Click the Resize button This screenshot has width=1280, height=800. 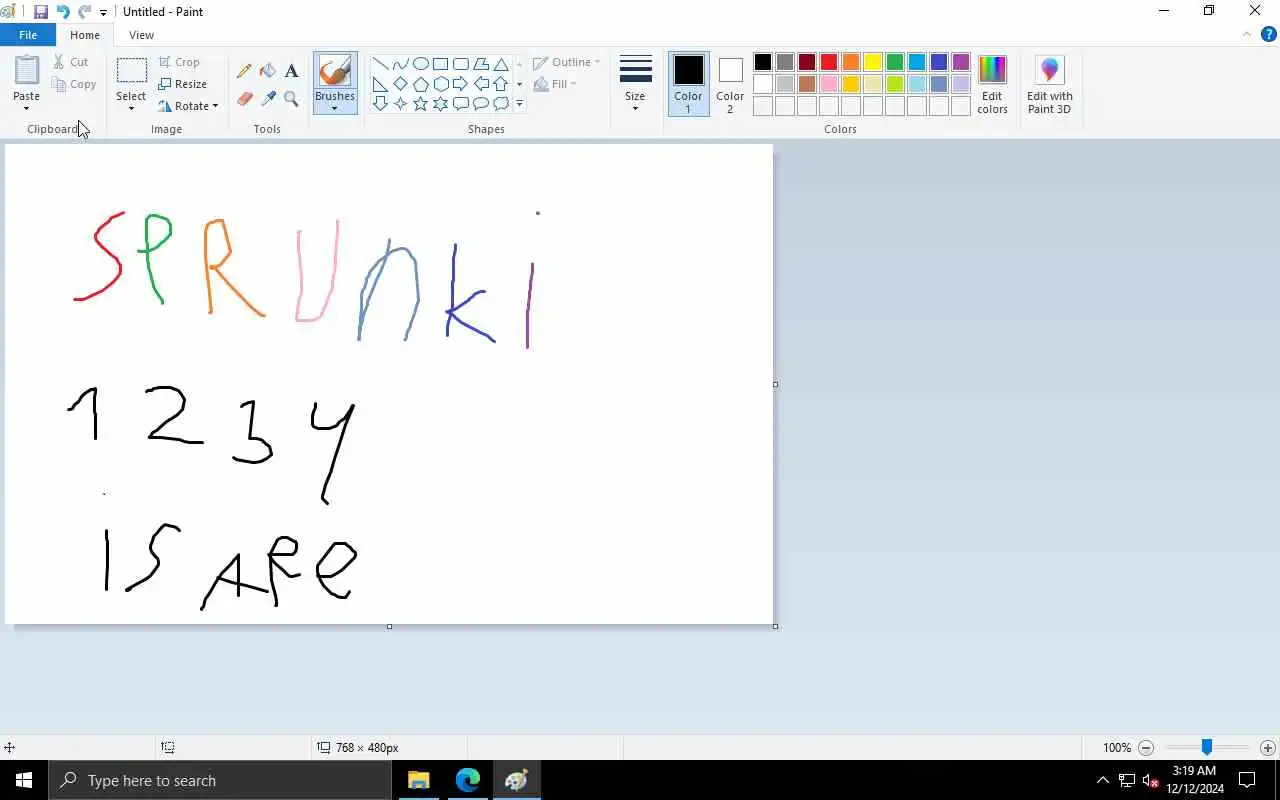coord(182,84)
